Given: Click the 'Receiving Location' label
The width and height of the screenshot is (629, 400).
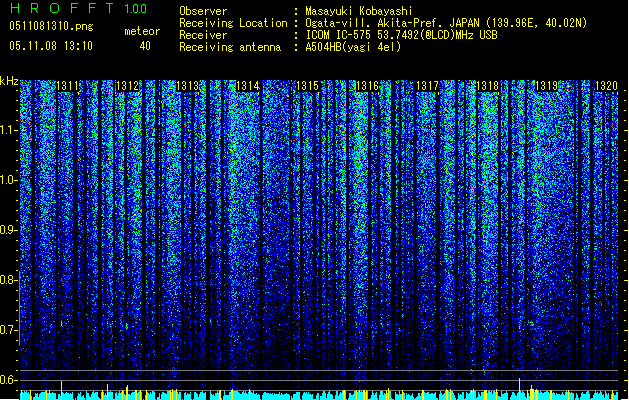Looking at the screenshot, I should point(233,23).
